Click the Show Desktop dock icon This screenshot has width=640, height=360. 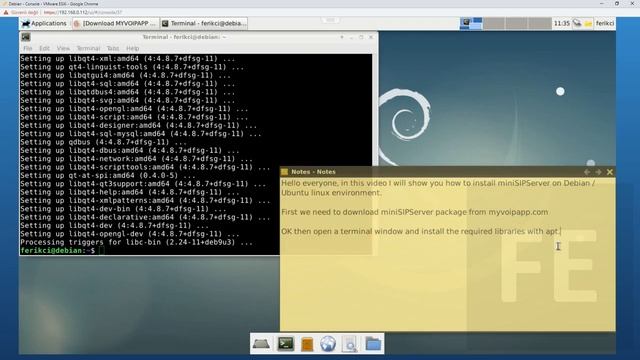261,344
